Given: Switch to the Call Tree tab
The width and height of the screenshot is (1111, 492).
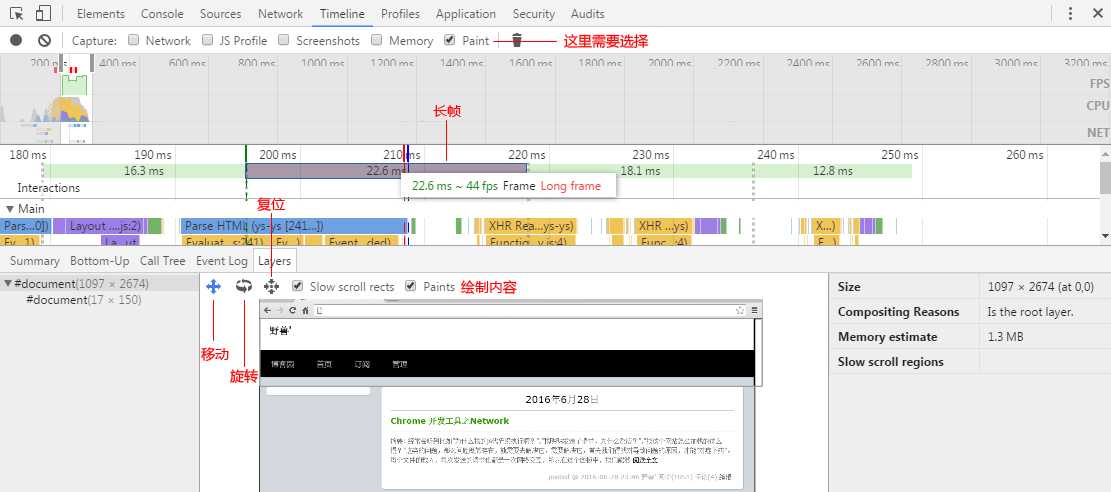Looking at the screenshot, I should (162, 261).
